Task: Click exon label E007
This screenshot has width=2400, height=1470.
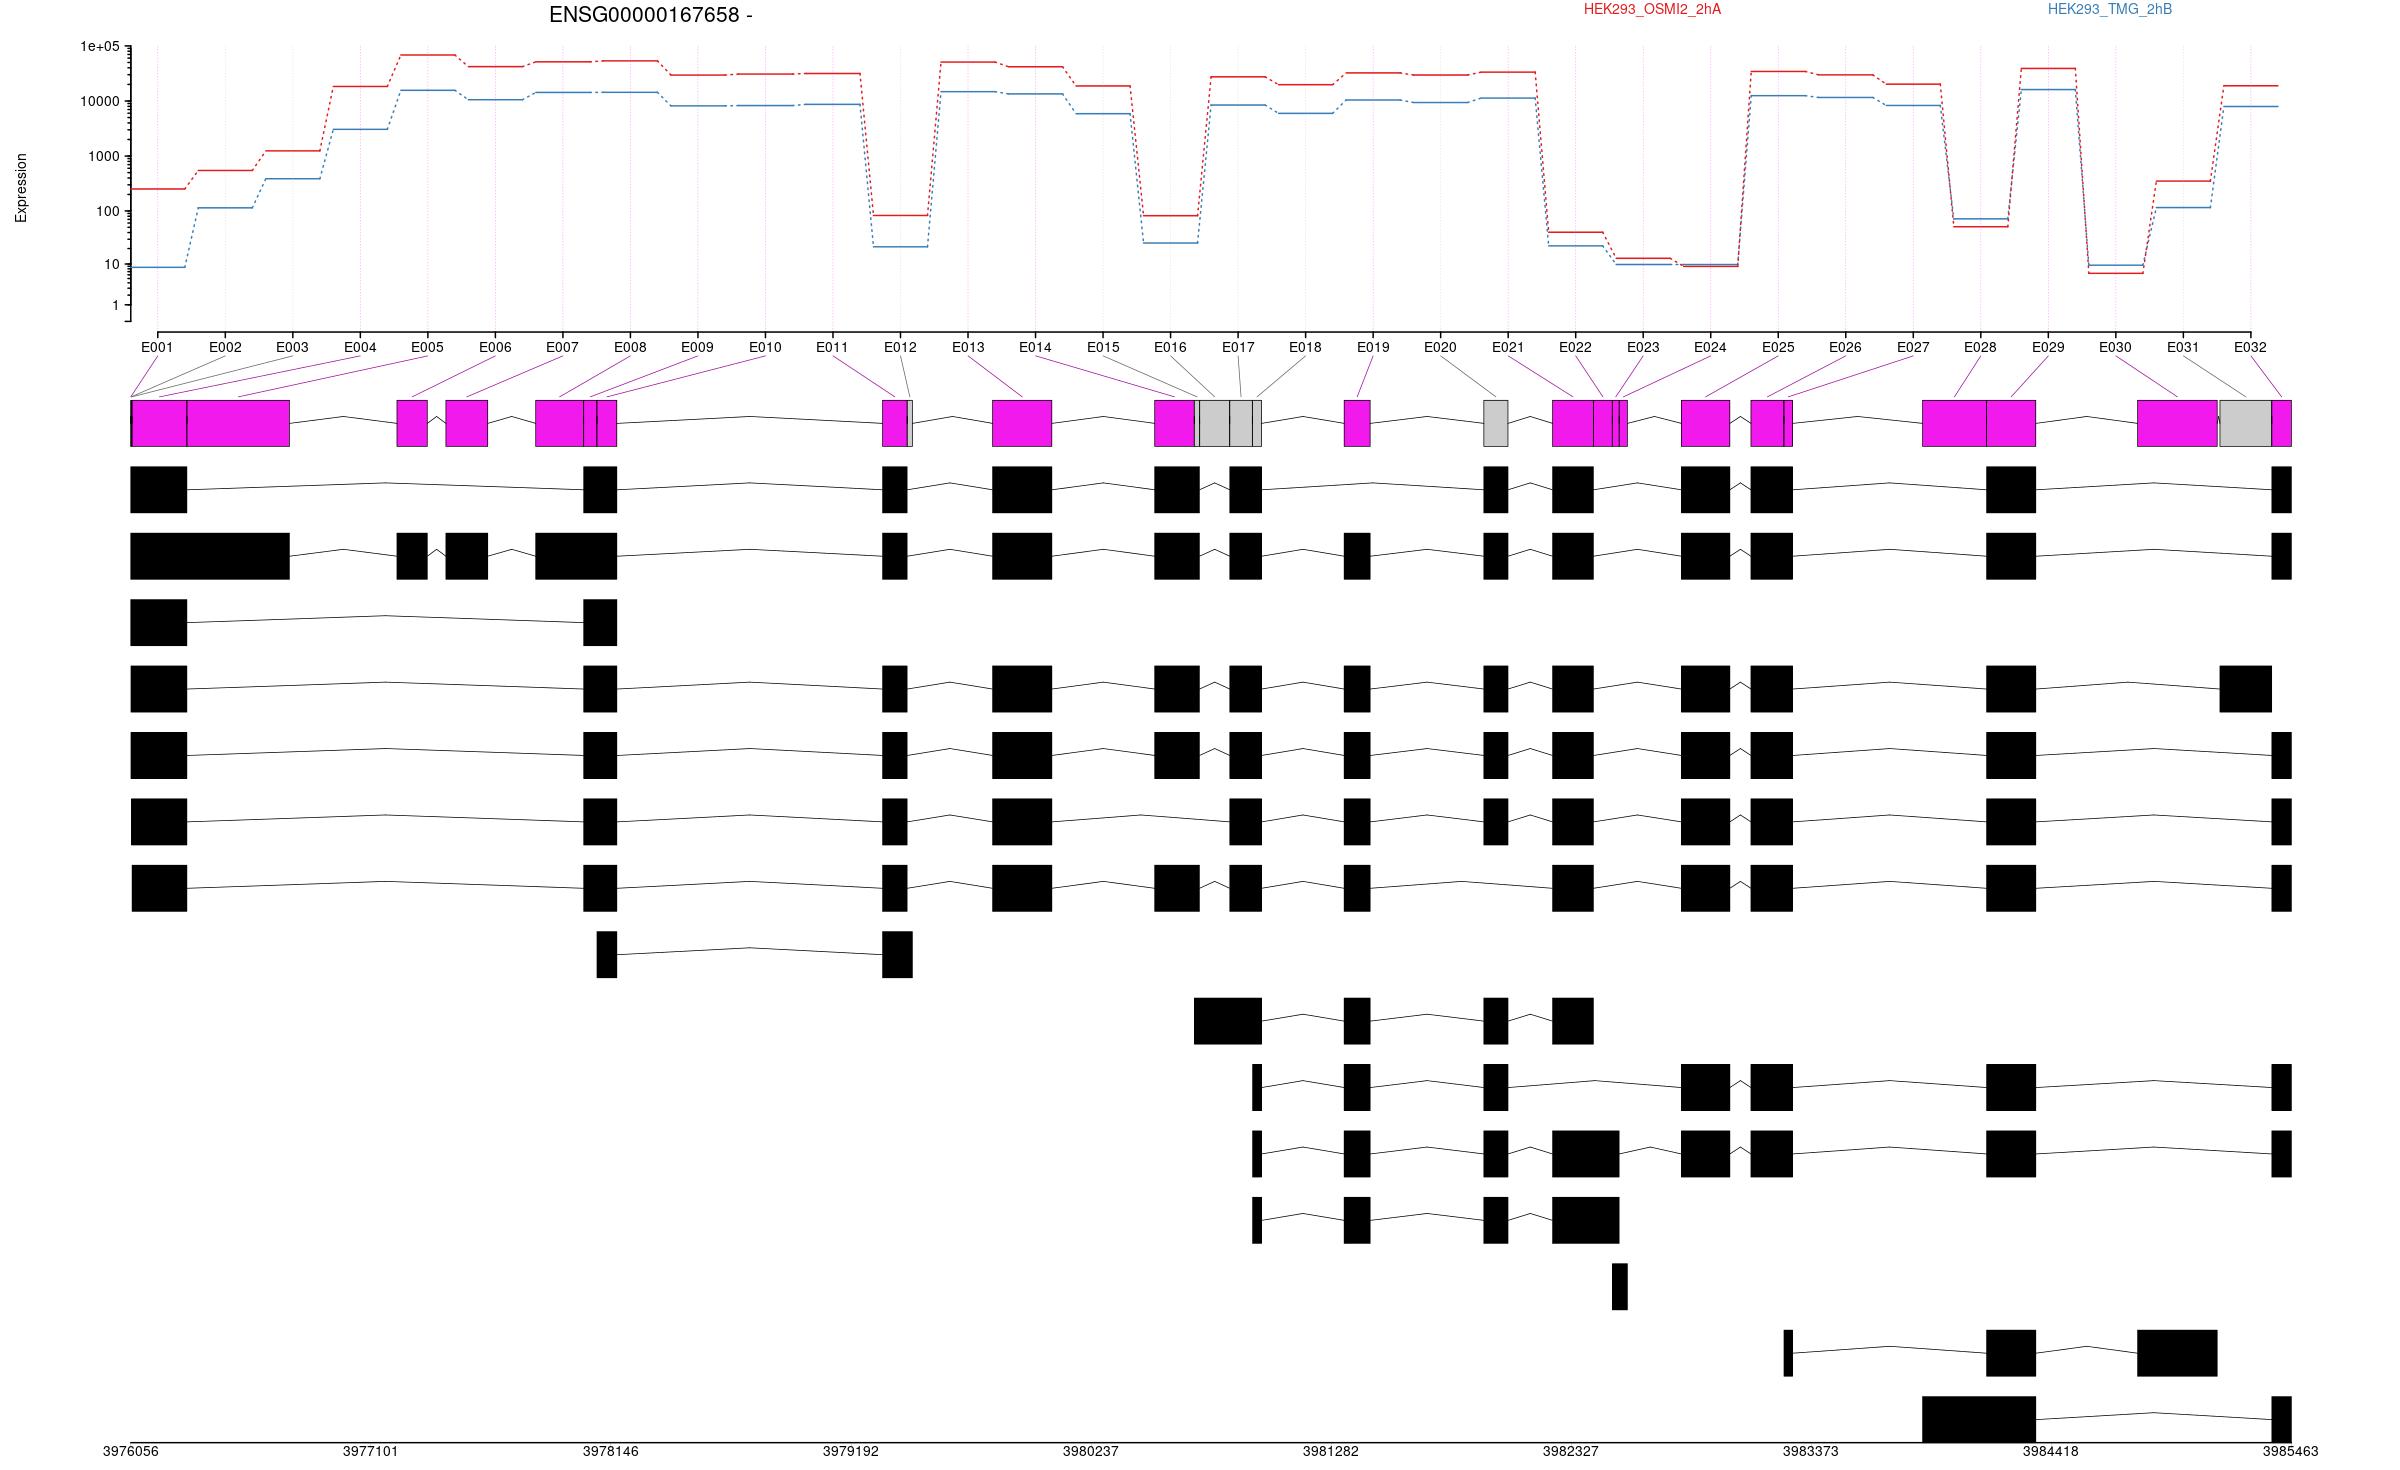Action: (562, 347)
